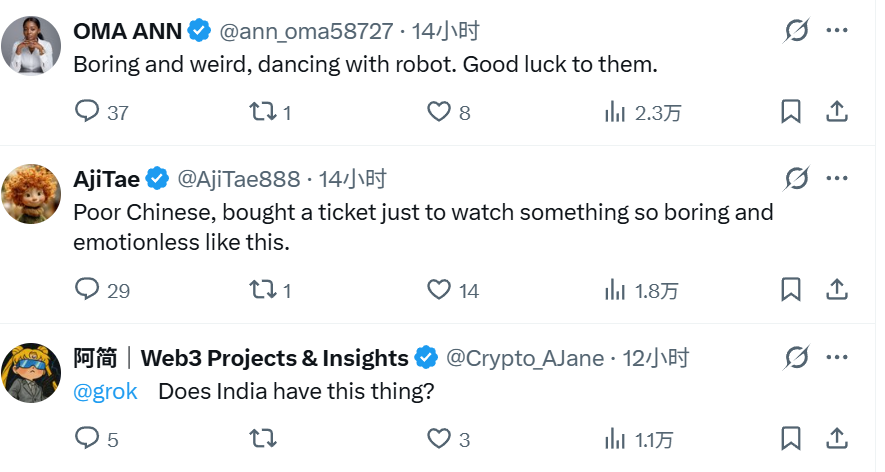The width and height of the screenshot is (885, 472).
Task: Reply to OMA ANN's tweet
Action: click(x=88, y=112)
